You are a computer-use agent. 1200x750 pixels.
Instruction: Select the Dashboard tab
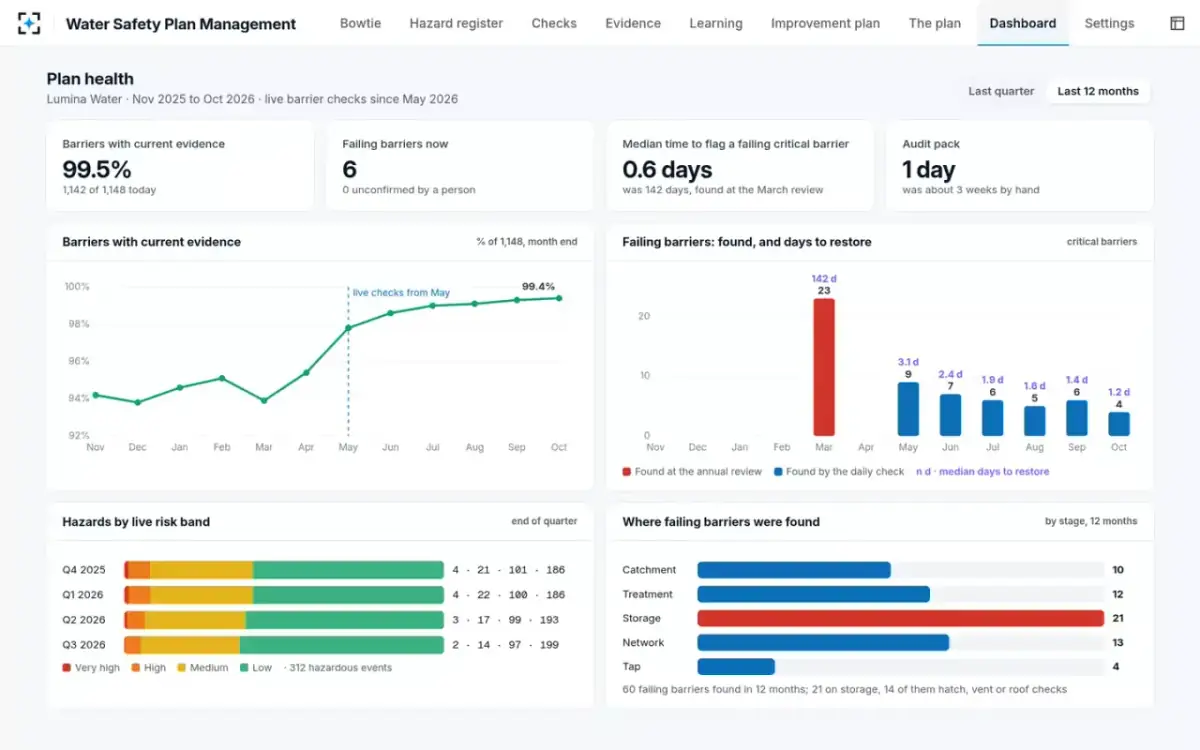pos(1023,23)
